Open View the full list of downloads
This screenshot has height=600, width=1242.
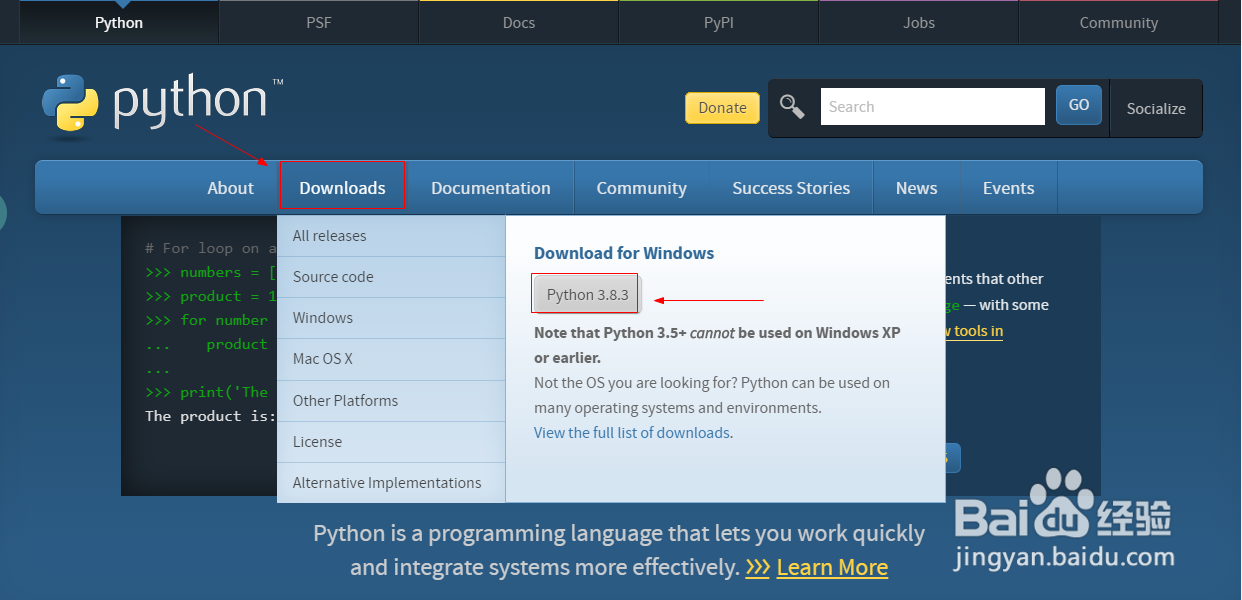point(631,433)
